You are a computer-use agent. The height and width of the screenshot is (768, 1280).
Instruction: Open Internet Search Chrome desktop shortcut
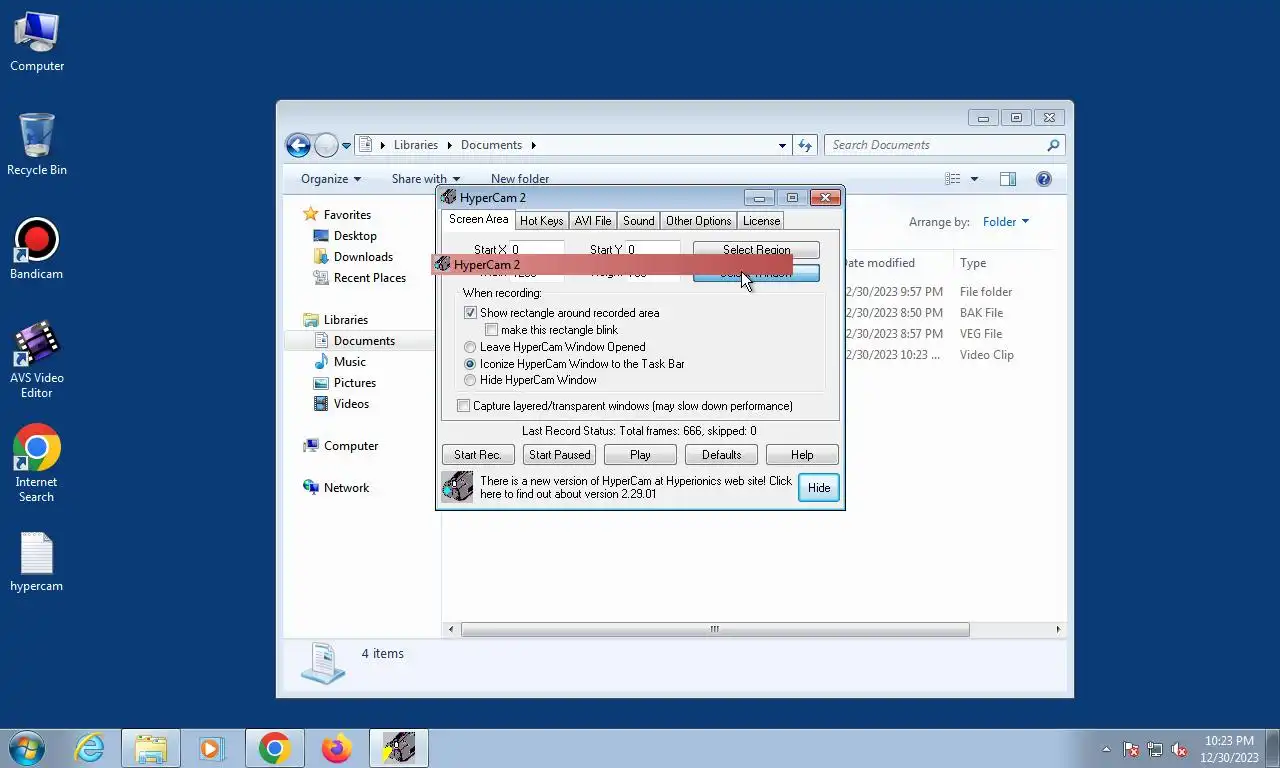[37, 464]
